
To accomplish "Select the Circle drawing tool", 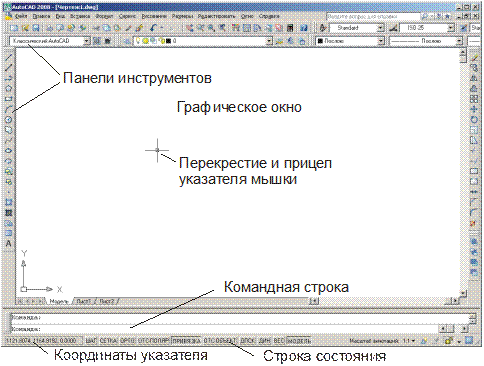I will (x=9, y=120).
